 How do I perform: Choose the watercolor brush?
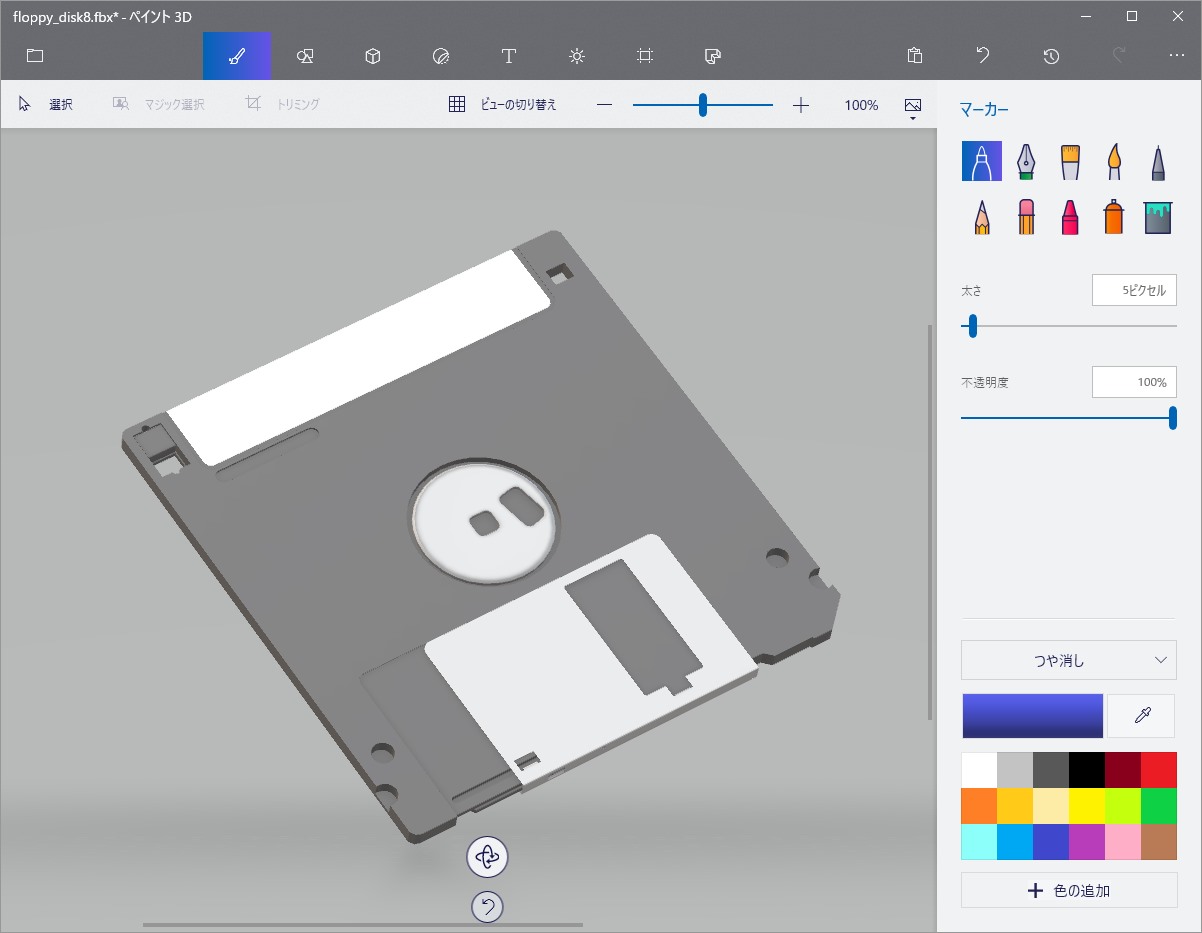(1114, 161)
